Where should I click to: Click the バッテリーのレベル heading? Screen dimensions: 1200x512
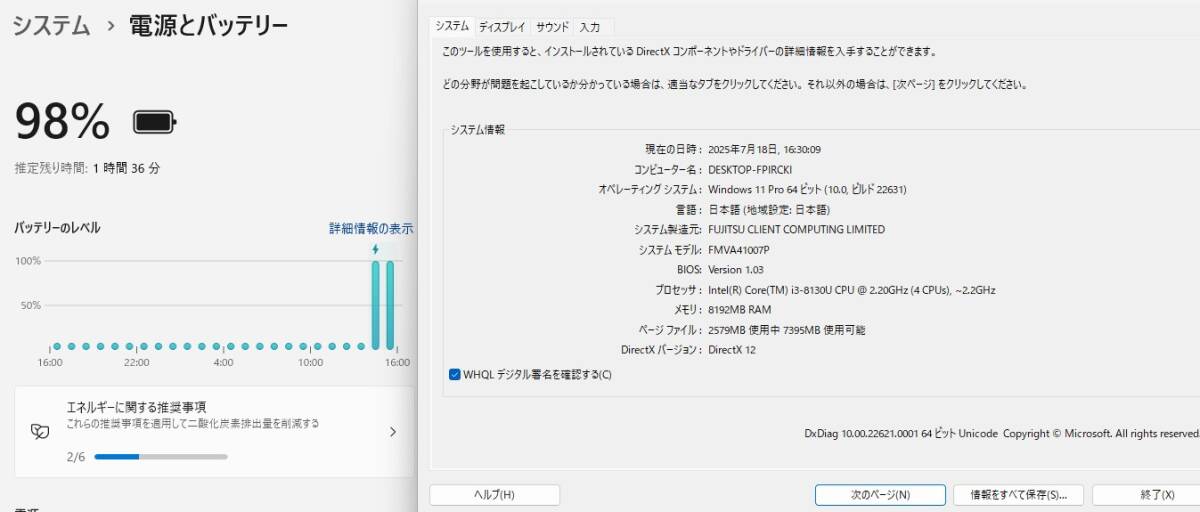pyautogui.click(x=57, y=228)
